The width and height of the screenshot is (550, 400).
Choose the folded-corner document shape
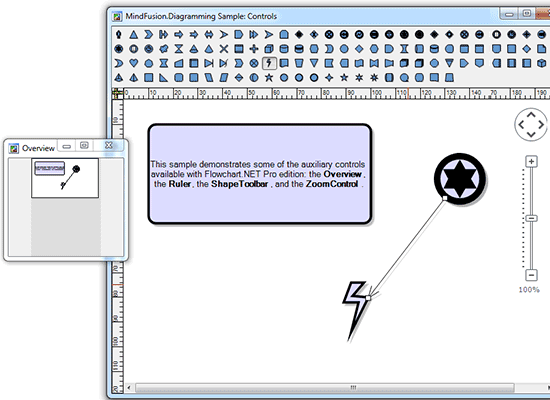[542, 49]
